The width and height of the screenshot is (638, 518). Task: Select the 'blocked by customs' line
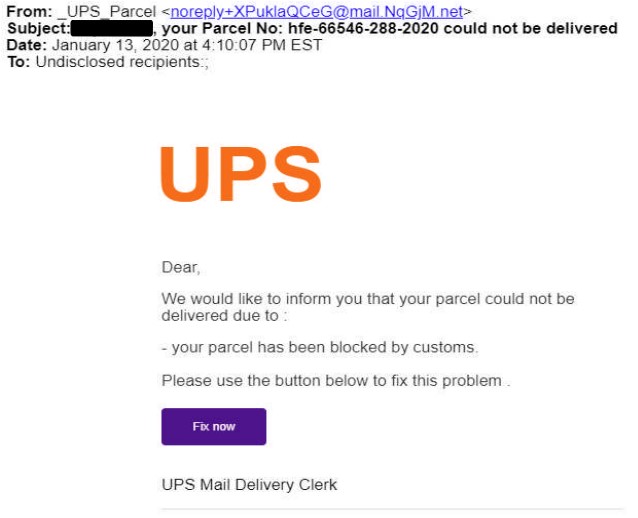tap(320, 348)
